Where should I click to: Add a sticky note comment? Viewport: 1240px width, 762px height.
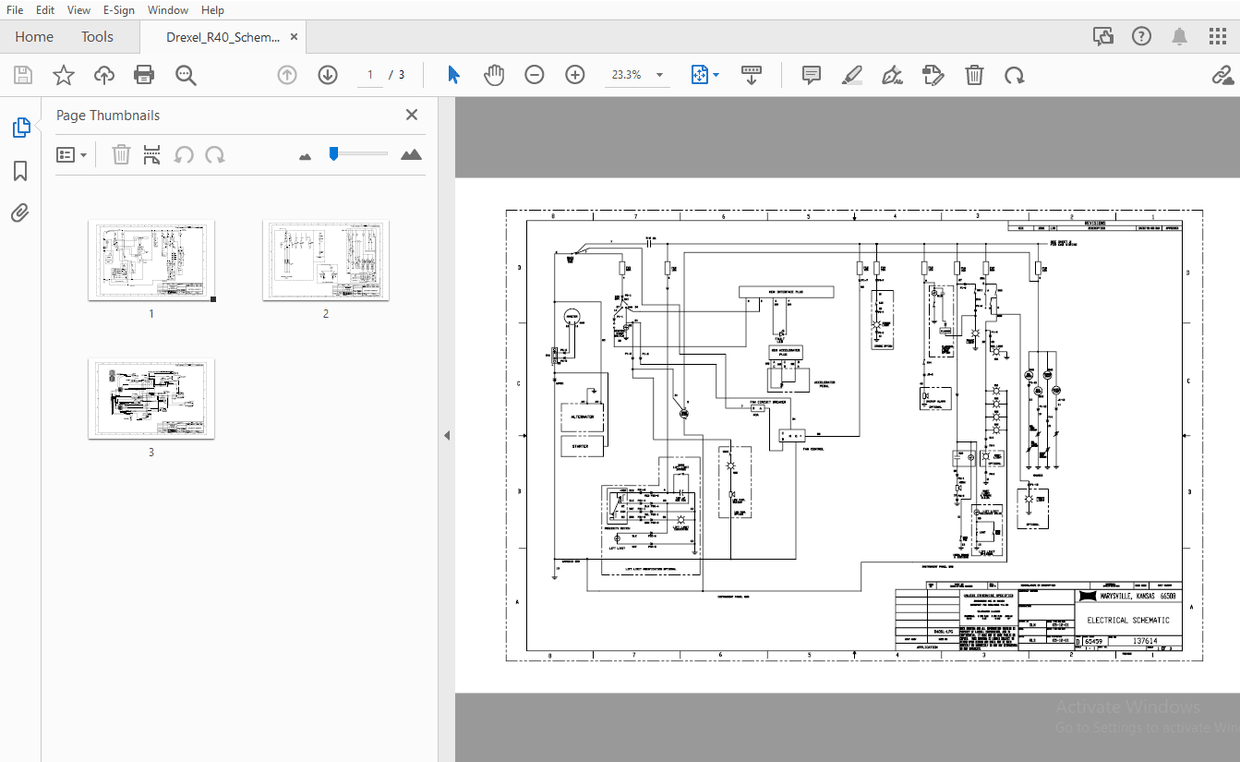[x=810, y=74]
